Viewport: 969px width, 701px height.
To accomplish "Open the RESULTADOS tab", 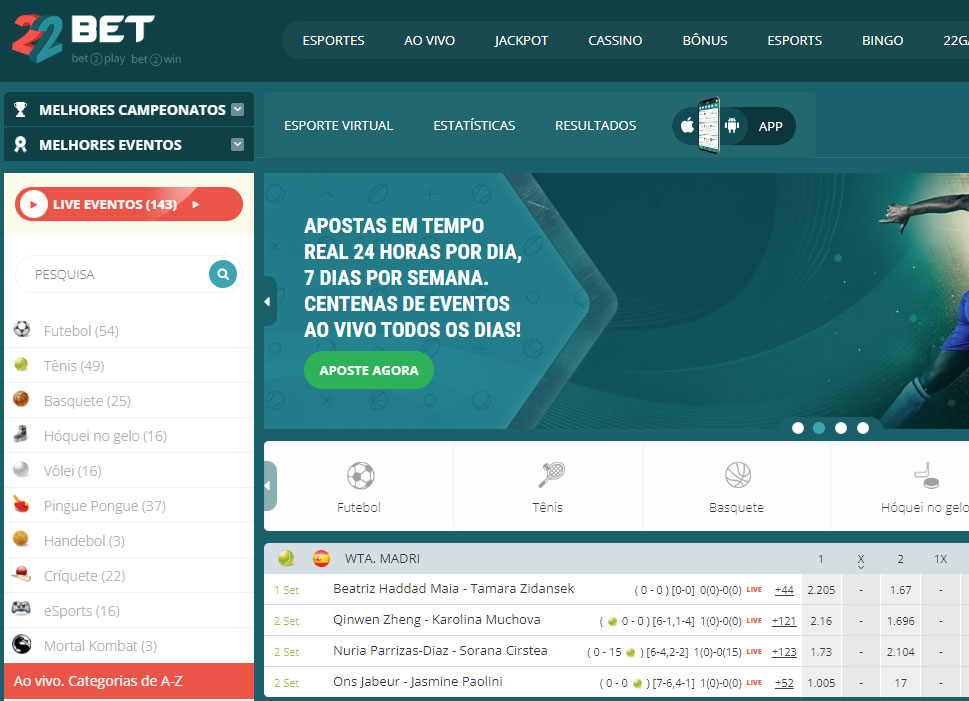I will coord(595,125).
